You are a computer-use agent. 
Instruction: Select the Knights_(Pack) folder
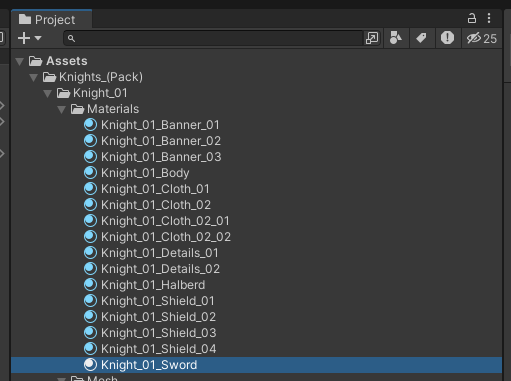(x=101, y=77)
